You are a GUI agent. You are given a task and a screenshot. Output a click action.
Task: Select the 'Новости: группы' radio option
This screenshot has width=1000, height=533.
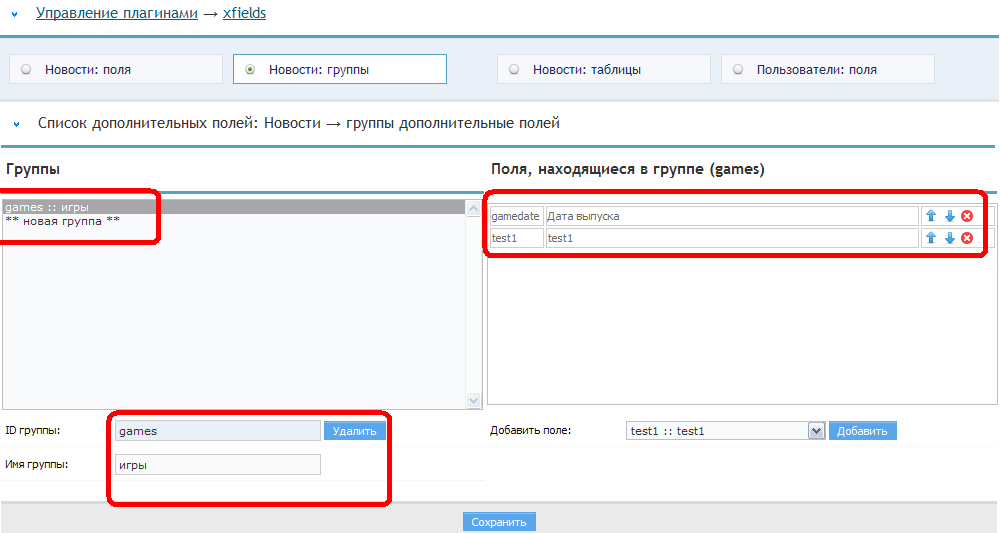click(250, 70)
